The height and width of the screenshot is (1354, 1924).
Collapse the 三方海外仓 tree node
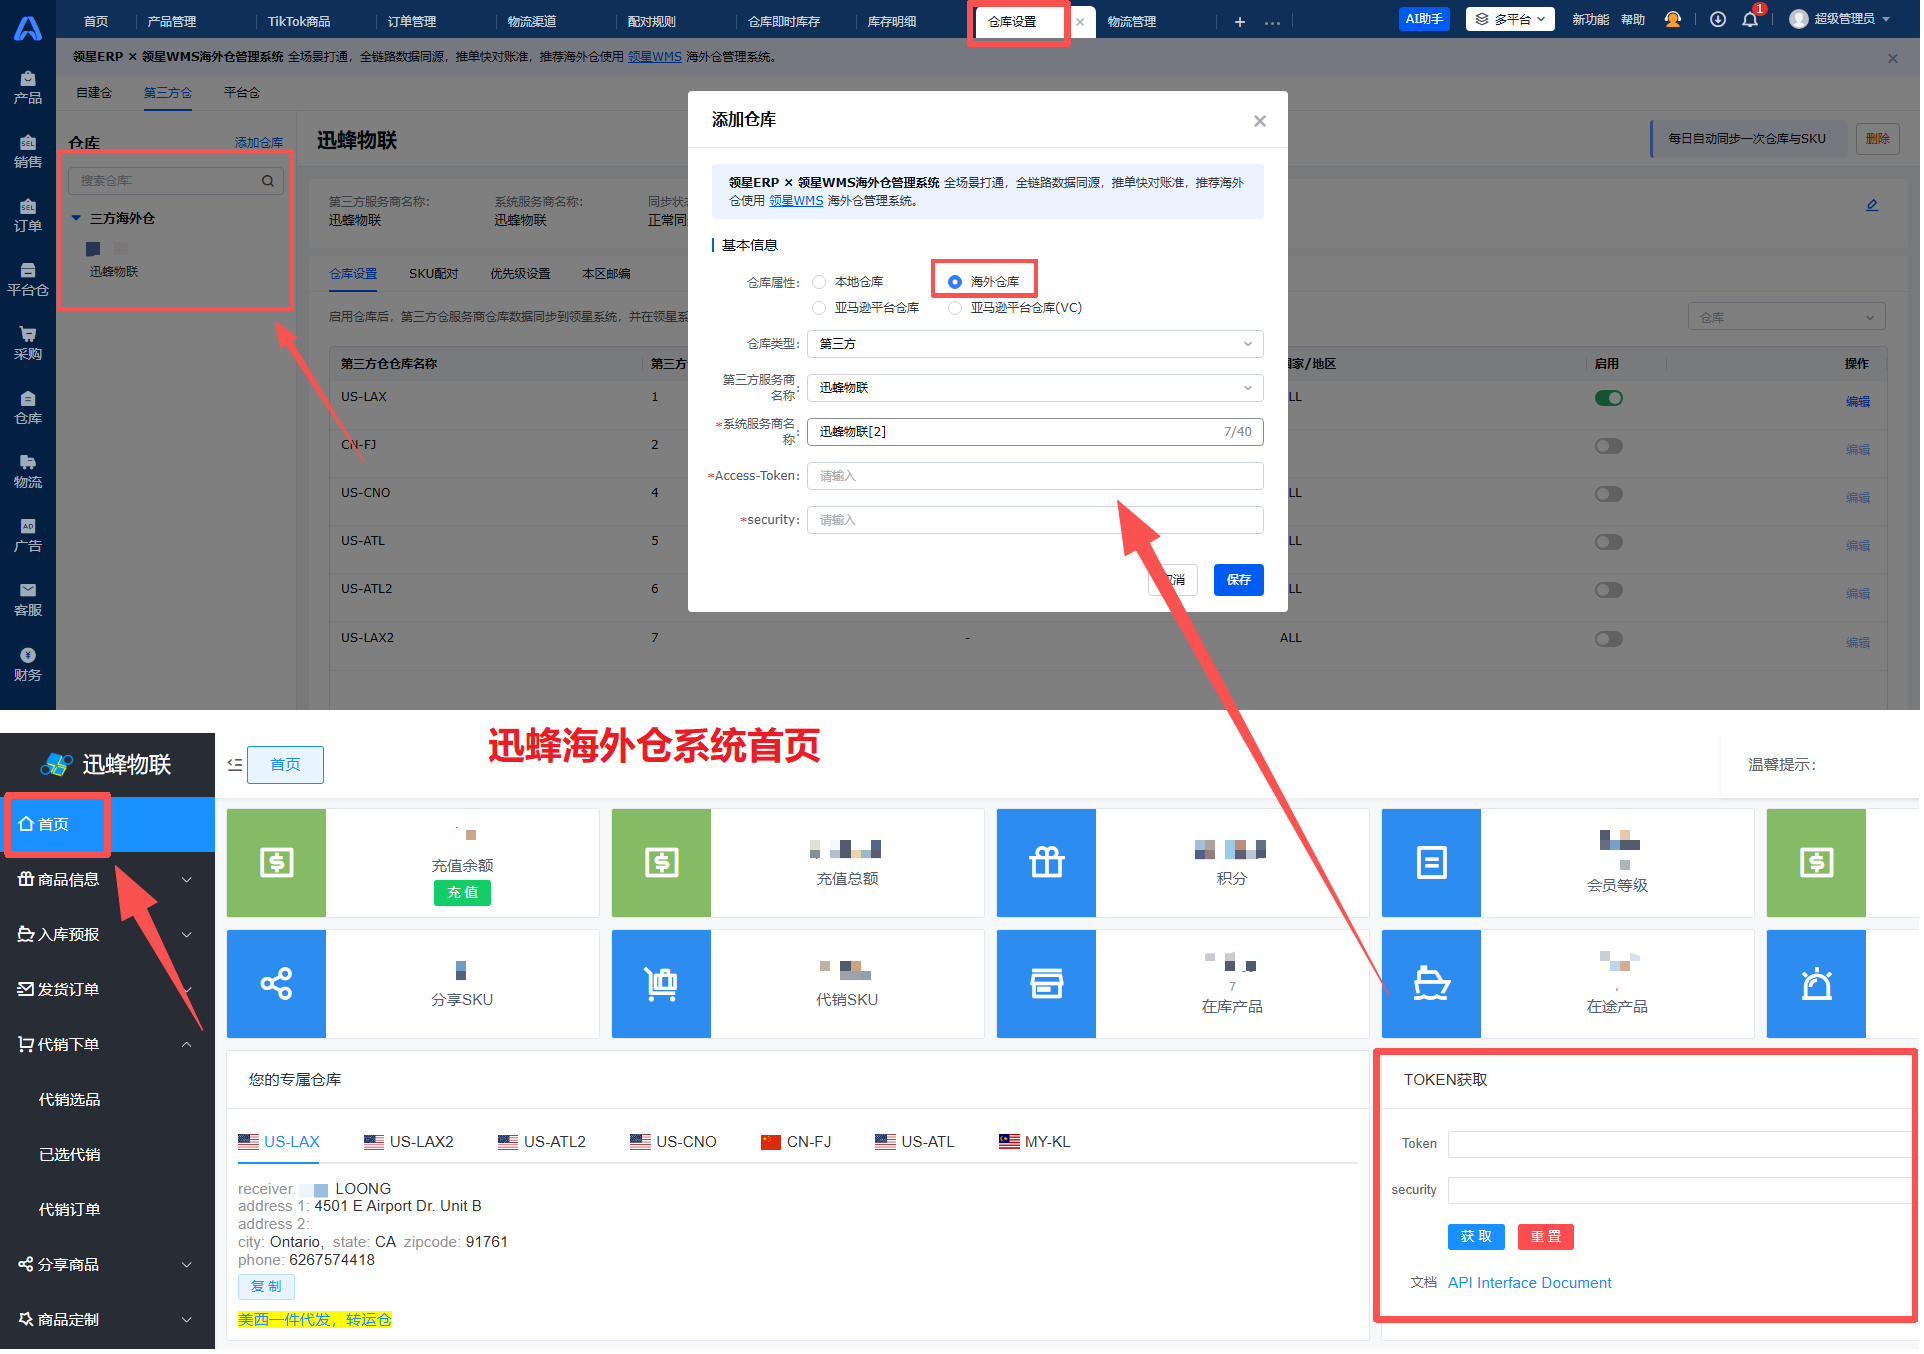pos(77,218)
